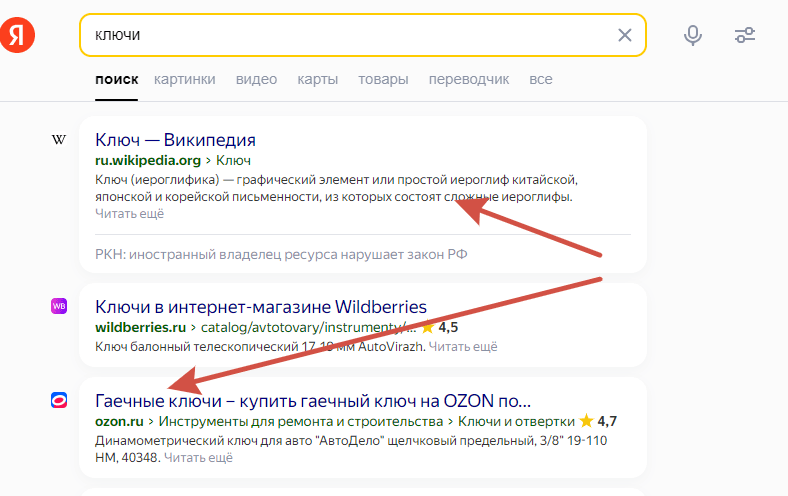Click the Wikipedia favicon
This screenshot has height=496, width=788.
(x=59, y=140)
